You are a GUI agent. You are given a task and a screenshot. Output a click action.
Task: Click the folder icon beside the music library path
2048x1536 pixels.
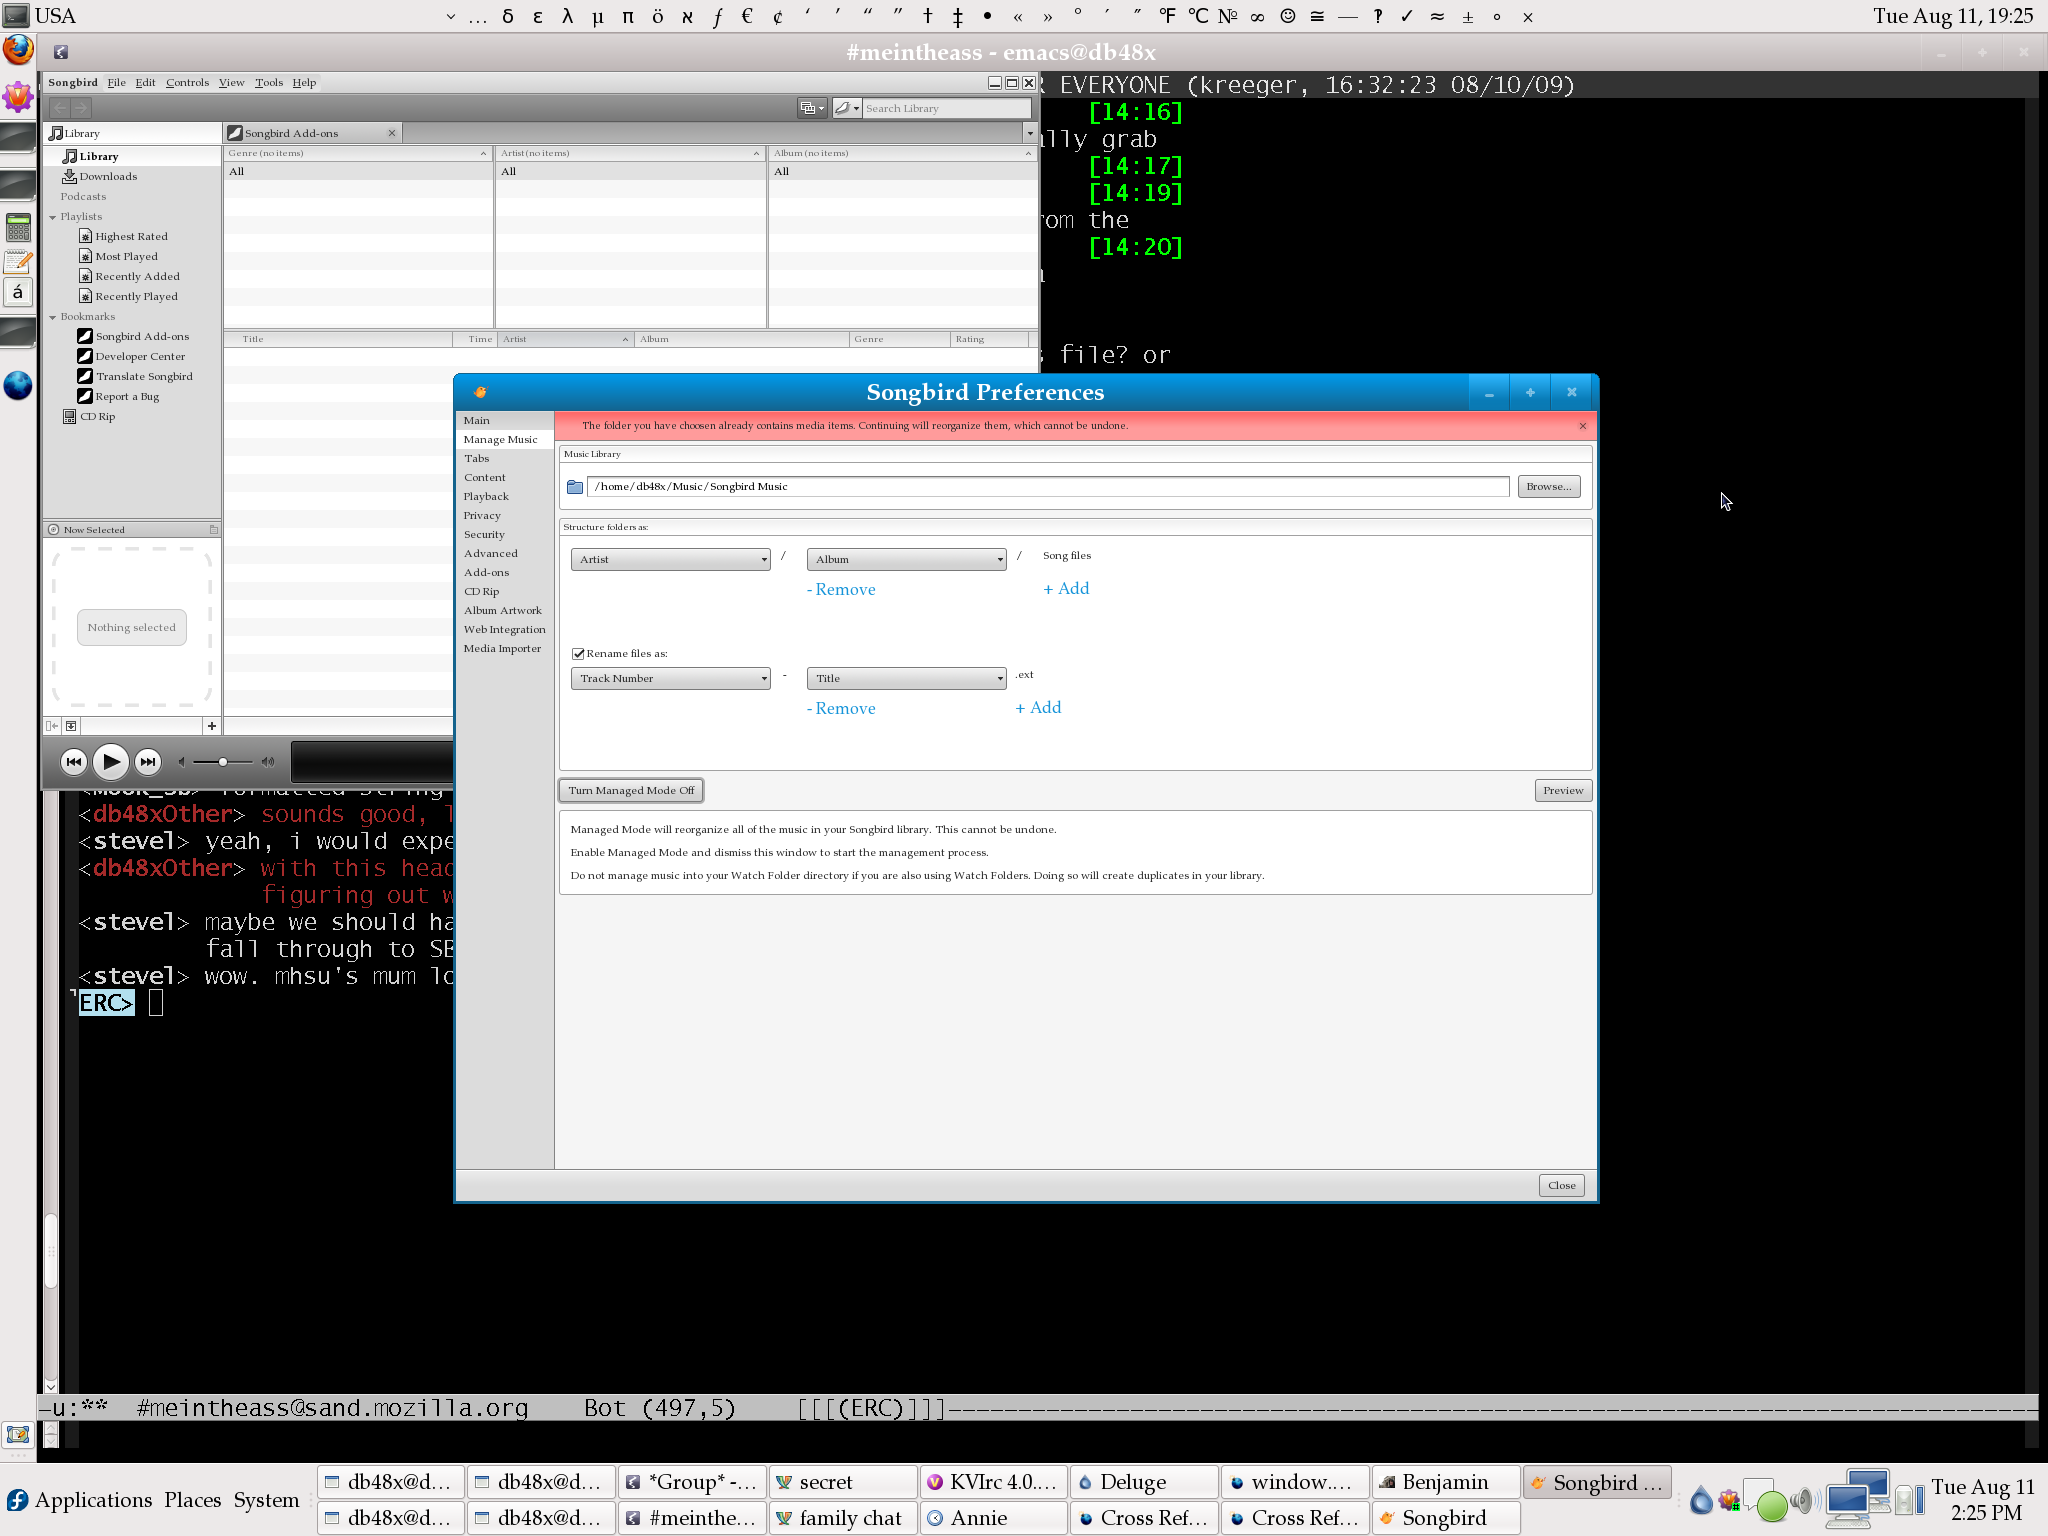pyautogui.click(x=575, y=487)
